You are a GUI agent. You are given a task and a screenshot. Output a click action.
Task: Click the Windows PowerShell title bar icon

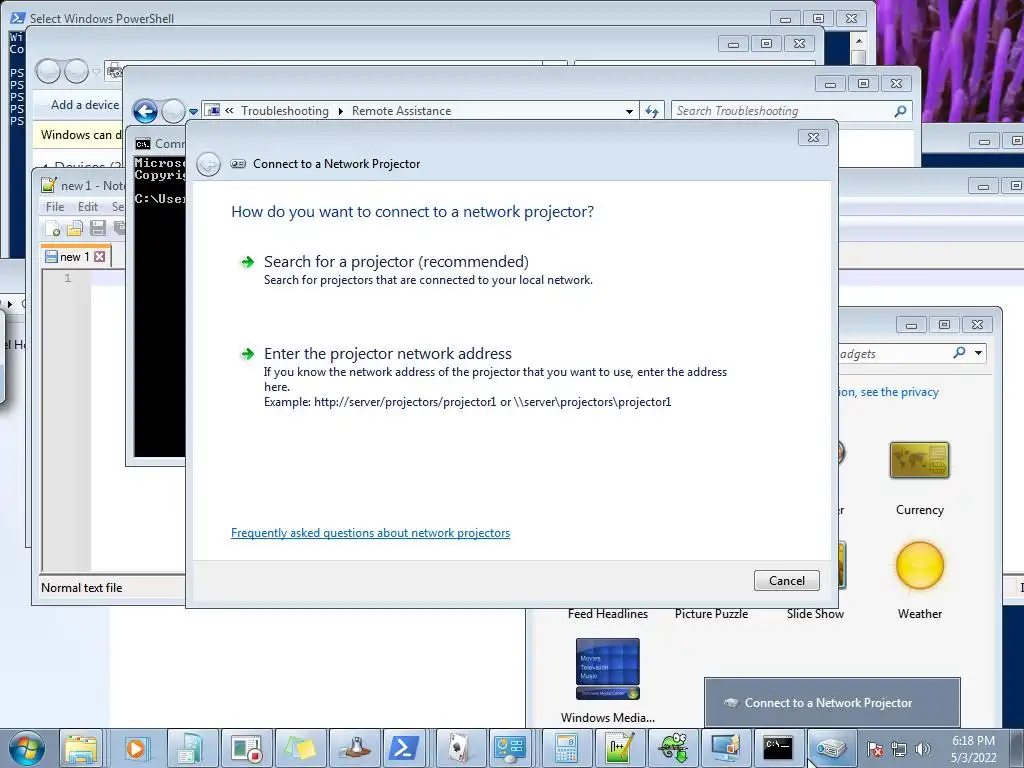18,18
